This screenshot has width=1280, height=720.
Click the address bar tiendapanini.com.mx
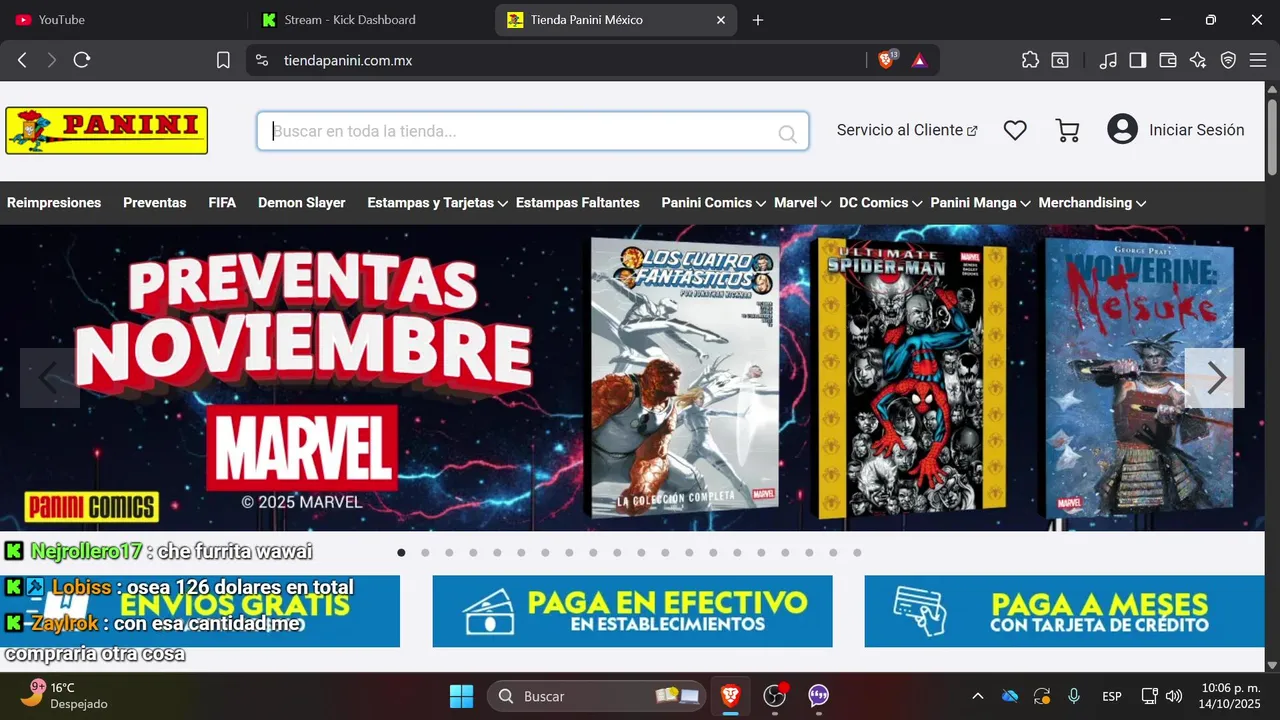[348, 60]
